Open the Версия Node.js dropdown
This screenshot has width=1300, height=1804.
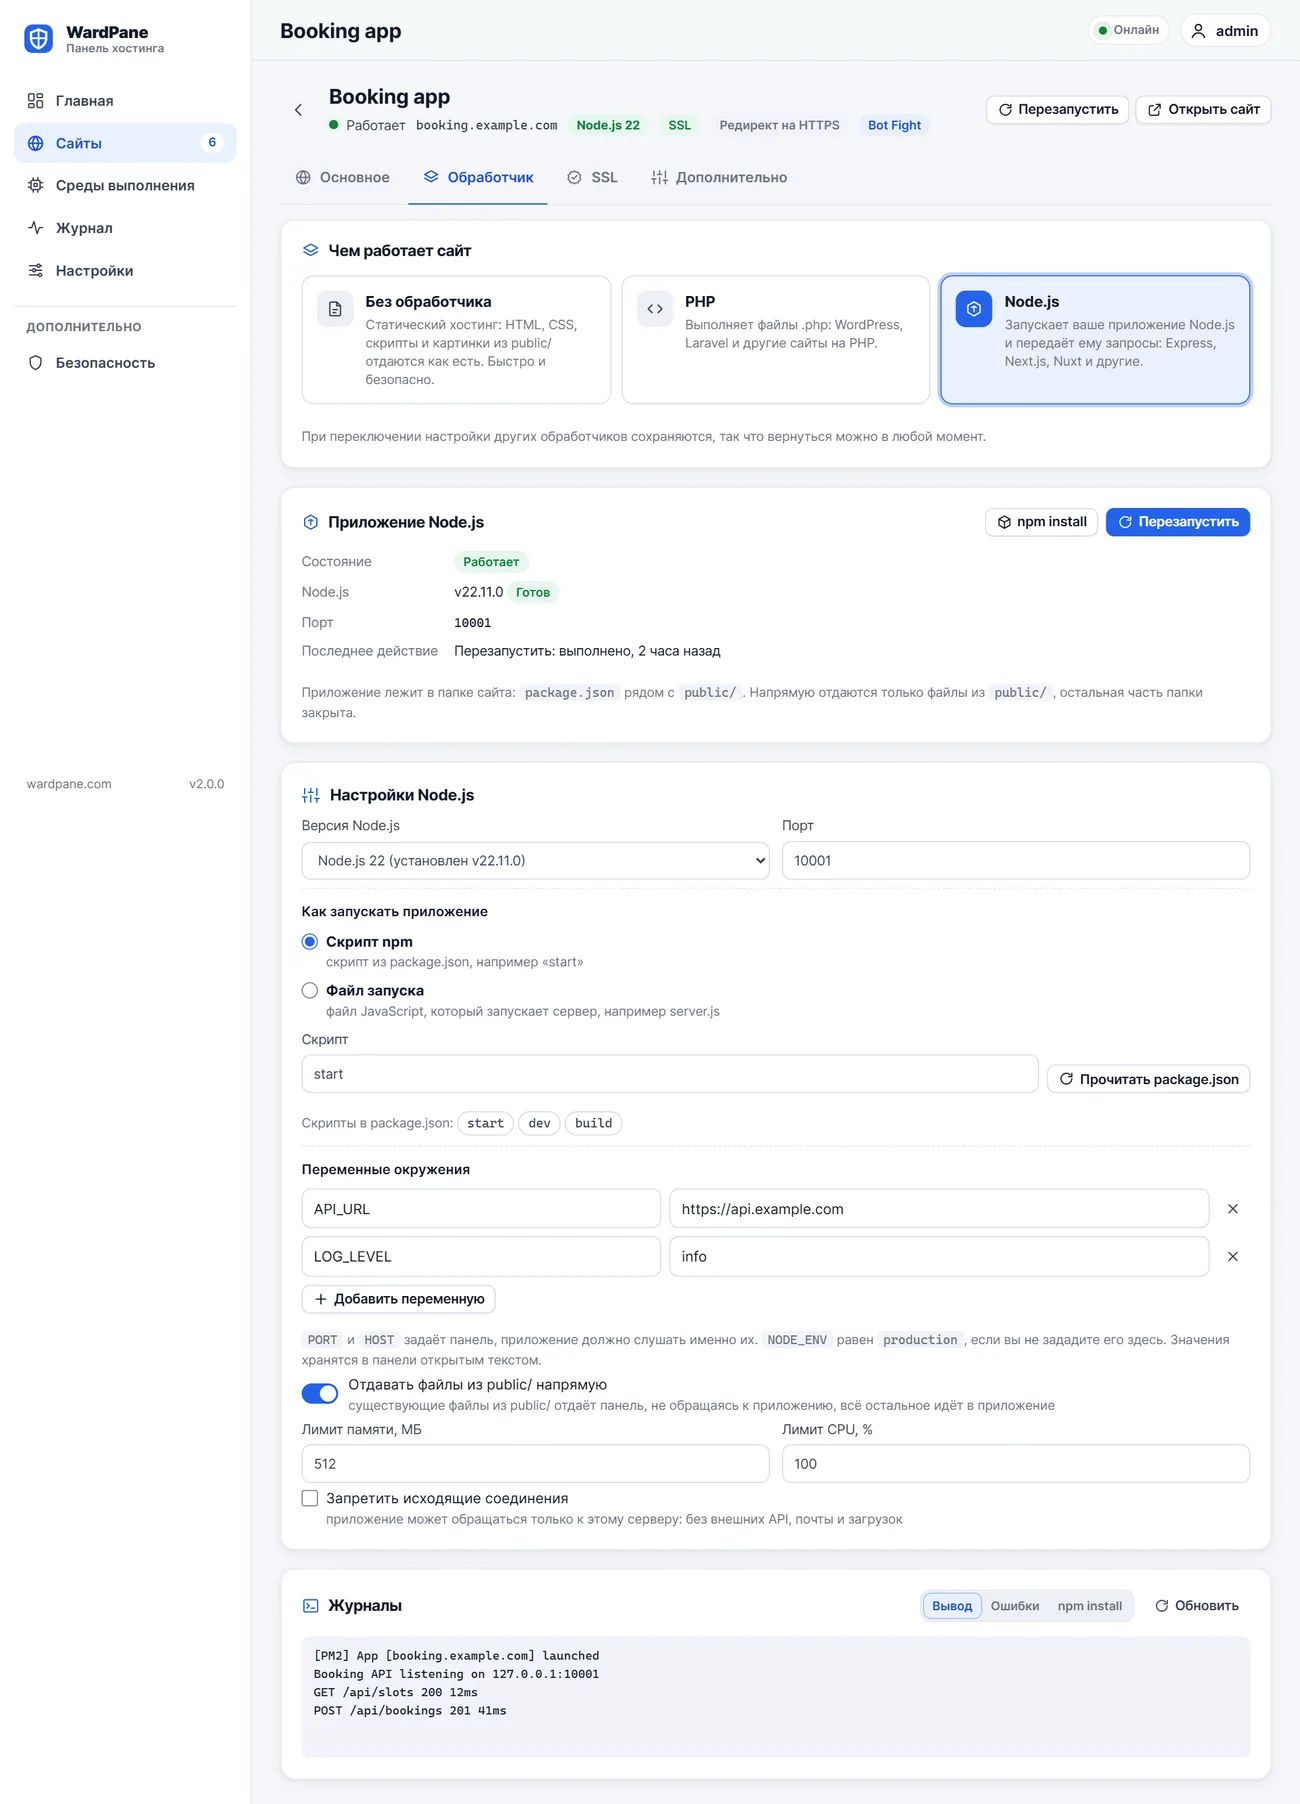(535, 861)
